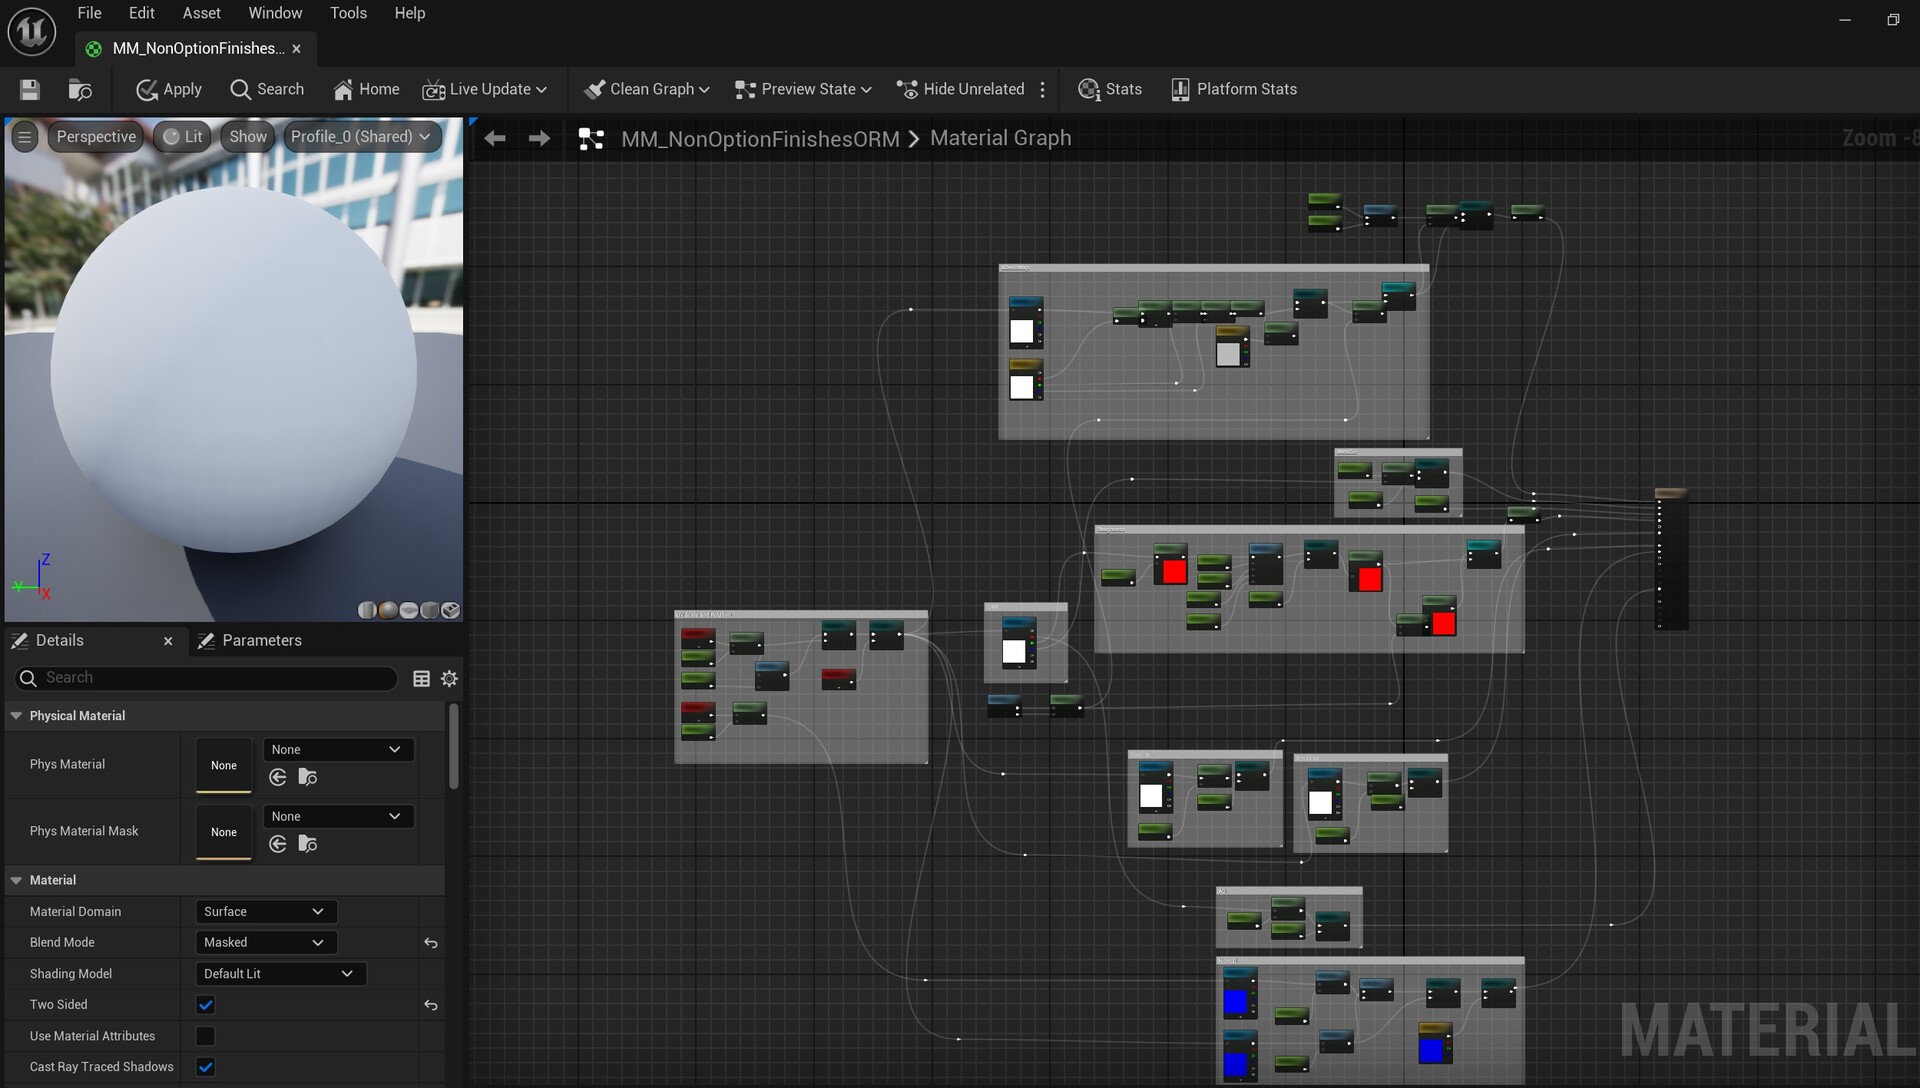This screenshot has width=1920, height=1088.
Task: Open Search in the material graph
Action: 267,90
